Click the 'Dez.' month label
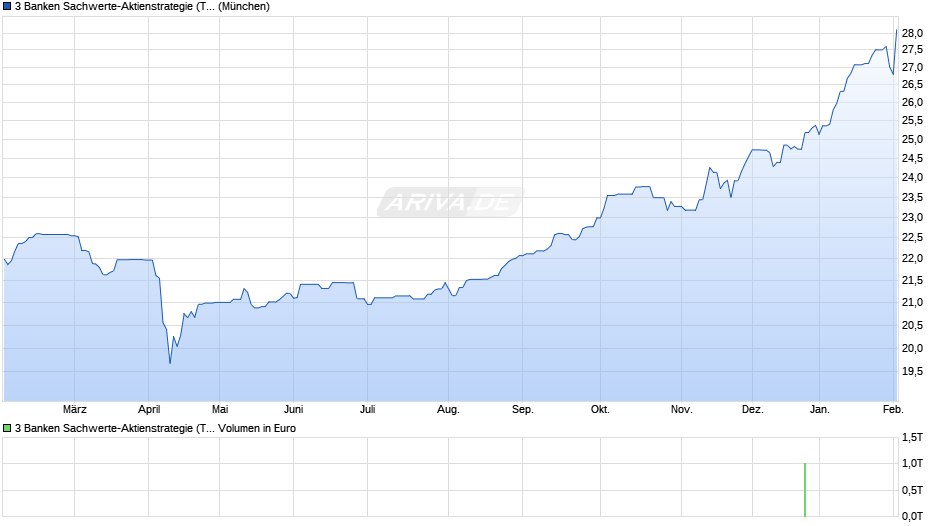The height and width of the screenshot is (526, 940). point(752,409)
